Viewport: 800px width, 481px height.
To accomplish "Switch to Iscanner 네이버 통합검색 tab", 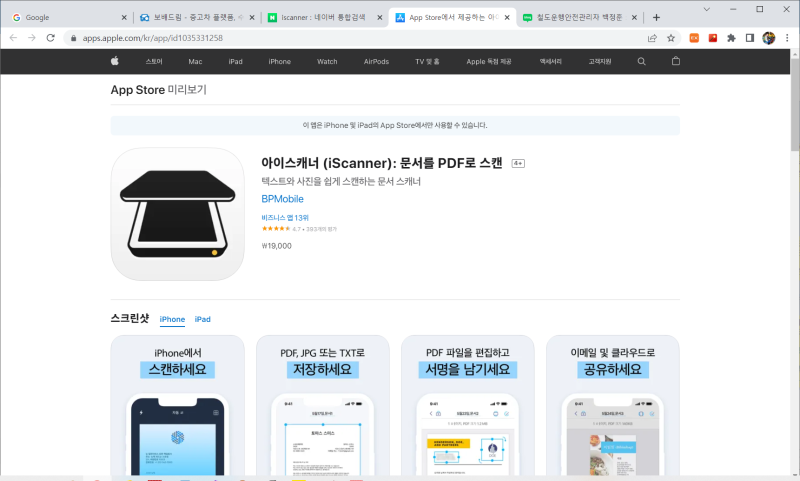I will pos(325,17).
